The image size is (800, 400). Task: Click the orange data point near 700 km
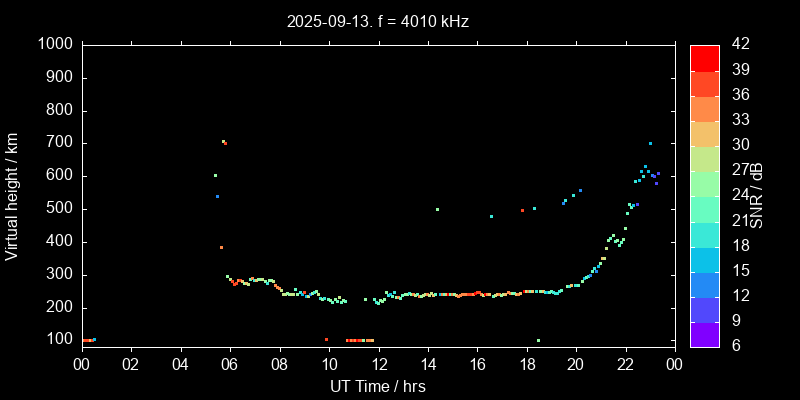pos(224,142)
